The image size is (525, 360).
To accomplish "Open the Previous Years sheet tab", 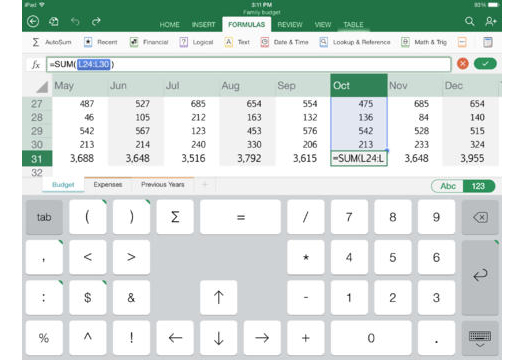I will pyautogui.click(x=163, y=185).
